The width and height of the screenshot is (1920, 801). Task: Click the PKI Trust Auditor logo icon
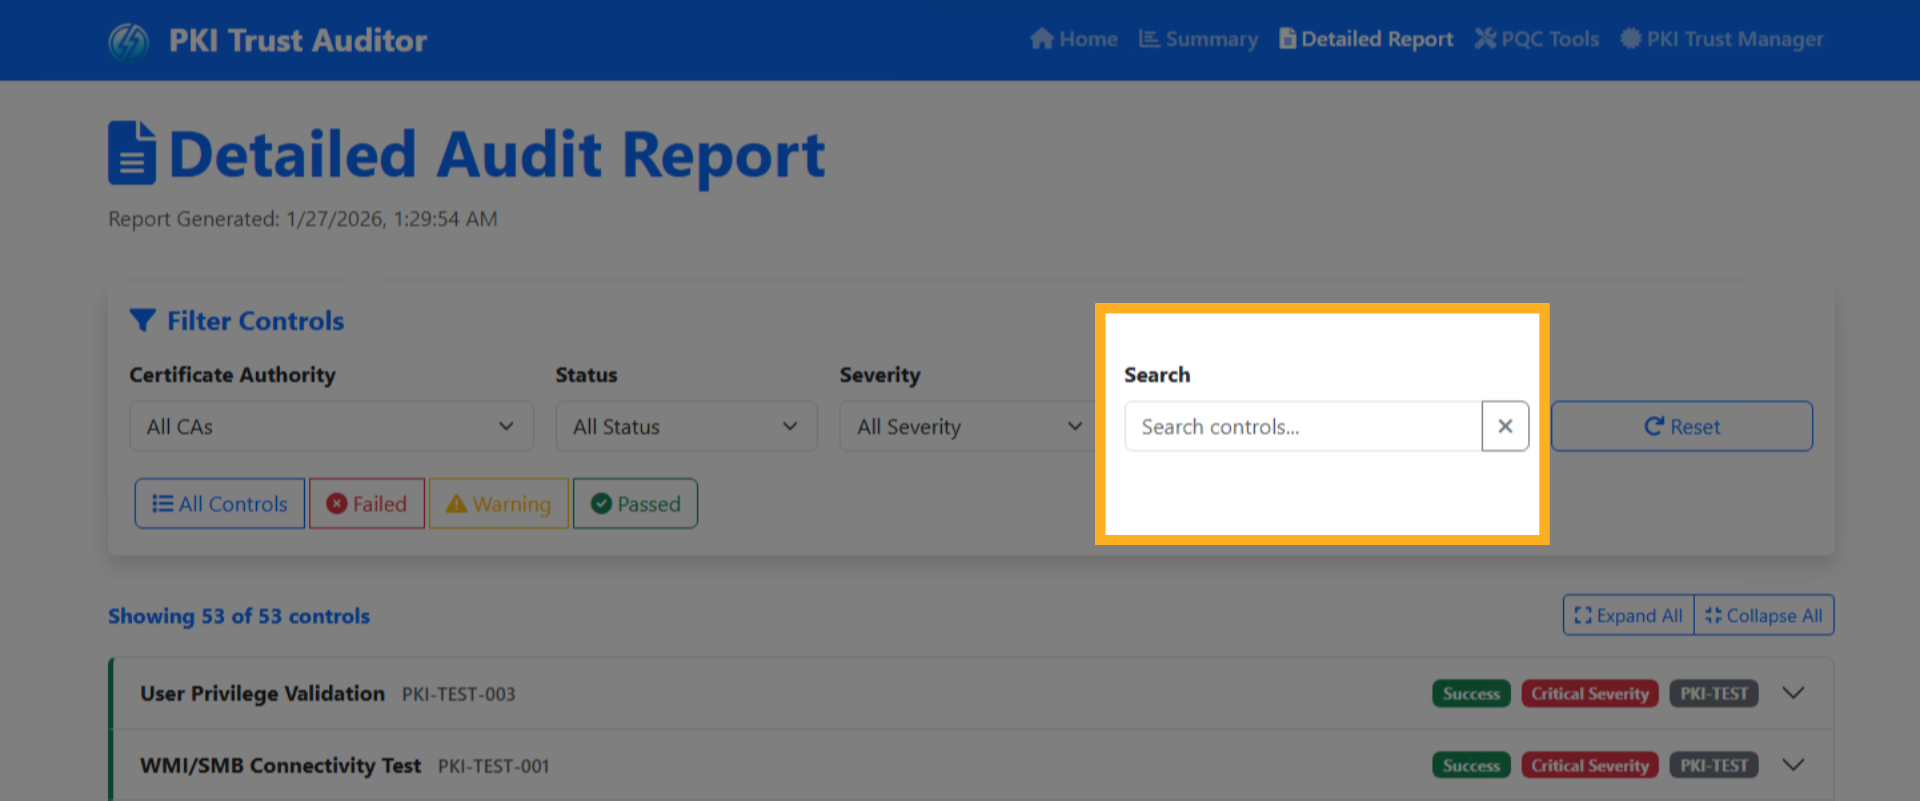[128, 41]
